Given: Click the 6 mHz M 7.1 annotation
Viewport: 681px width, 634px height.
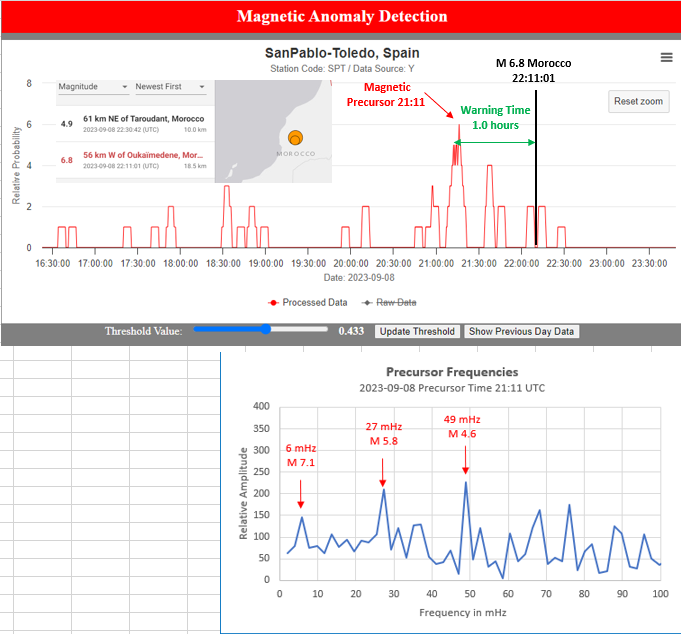Looking at the screenshot, I should coord(301,456).
